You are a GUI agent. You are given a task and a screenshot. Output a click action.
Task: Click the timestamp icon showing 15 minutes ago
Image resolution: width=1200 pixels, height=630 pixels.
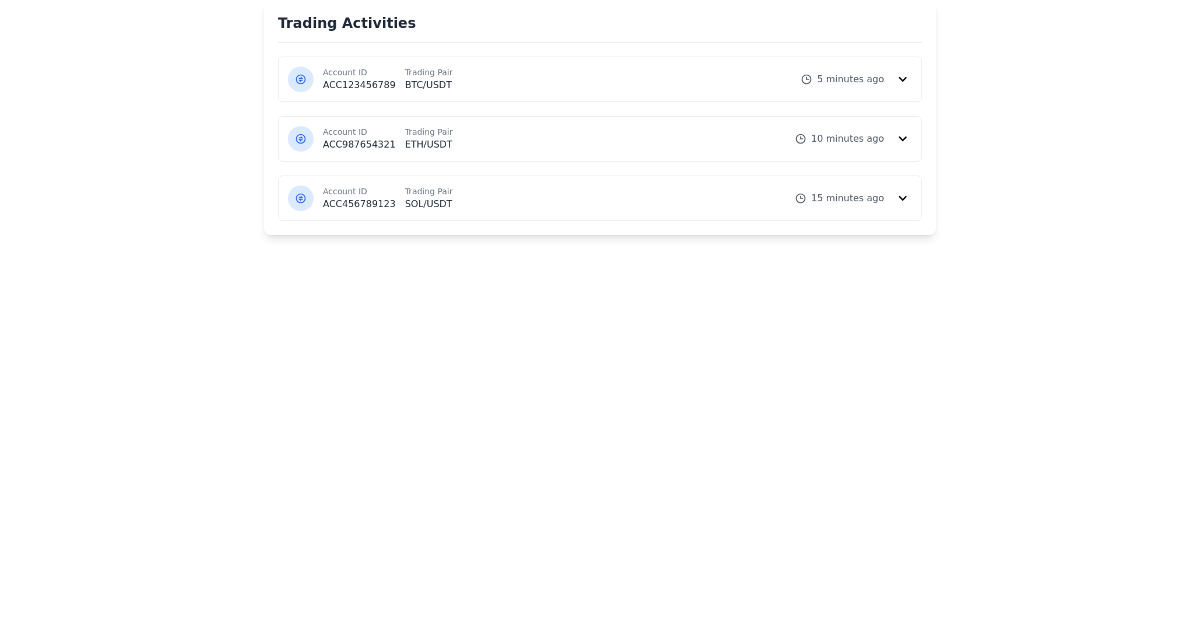[x=800, y=198]
